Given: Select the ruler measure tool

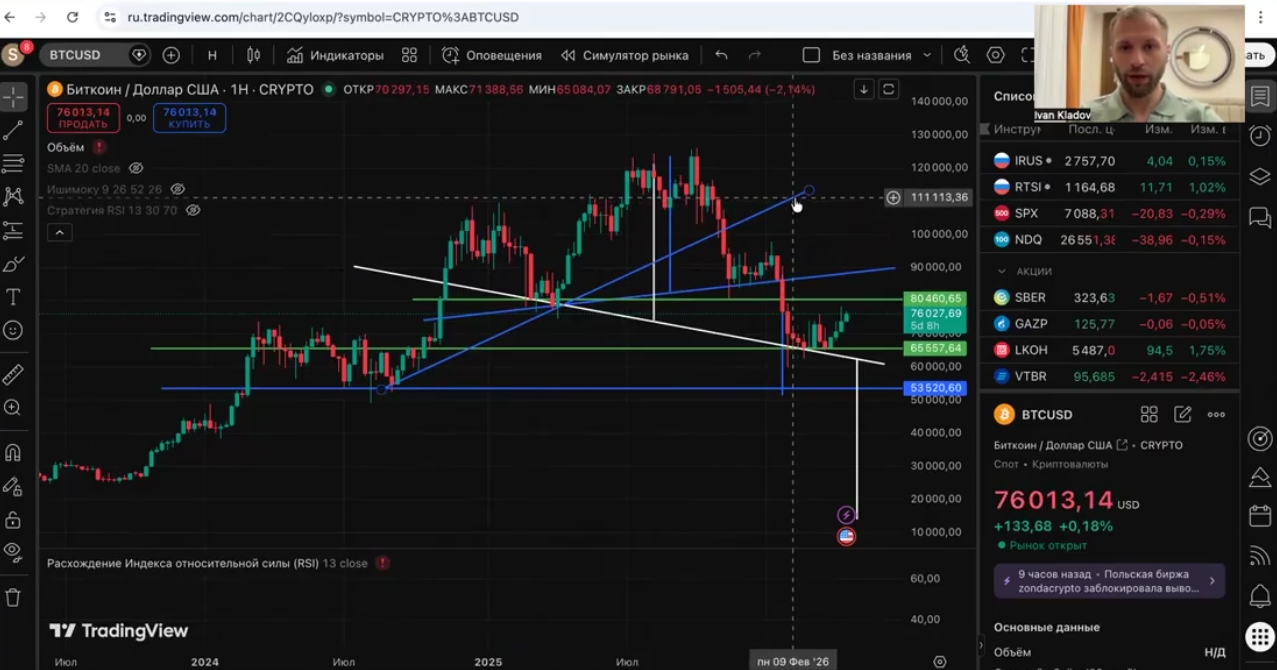Looking at the screenshot, I should [13, 374].
